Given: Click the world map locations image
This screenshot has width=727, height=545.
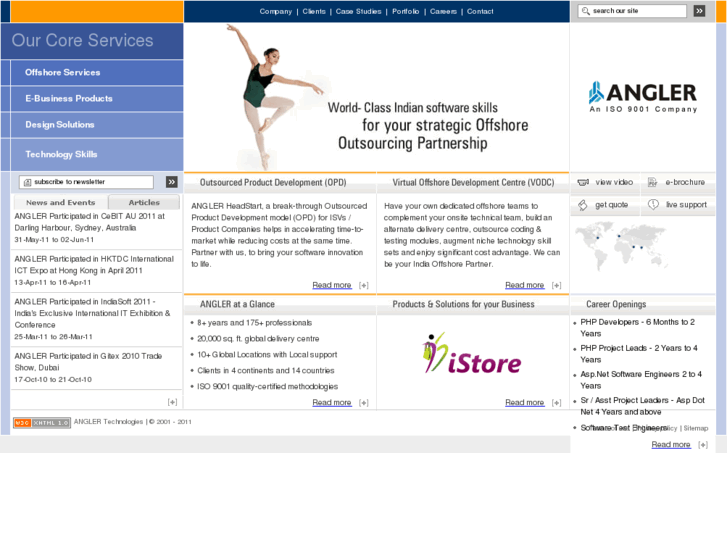Looking at the screenshot, I should [621, 246].
